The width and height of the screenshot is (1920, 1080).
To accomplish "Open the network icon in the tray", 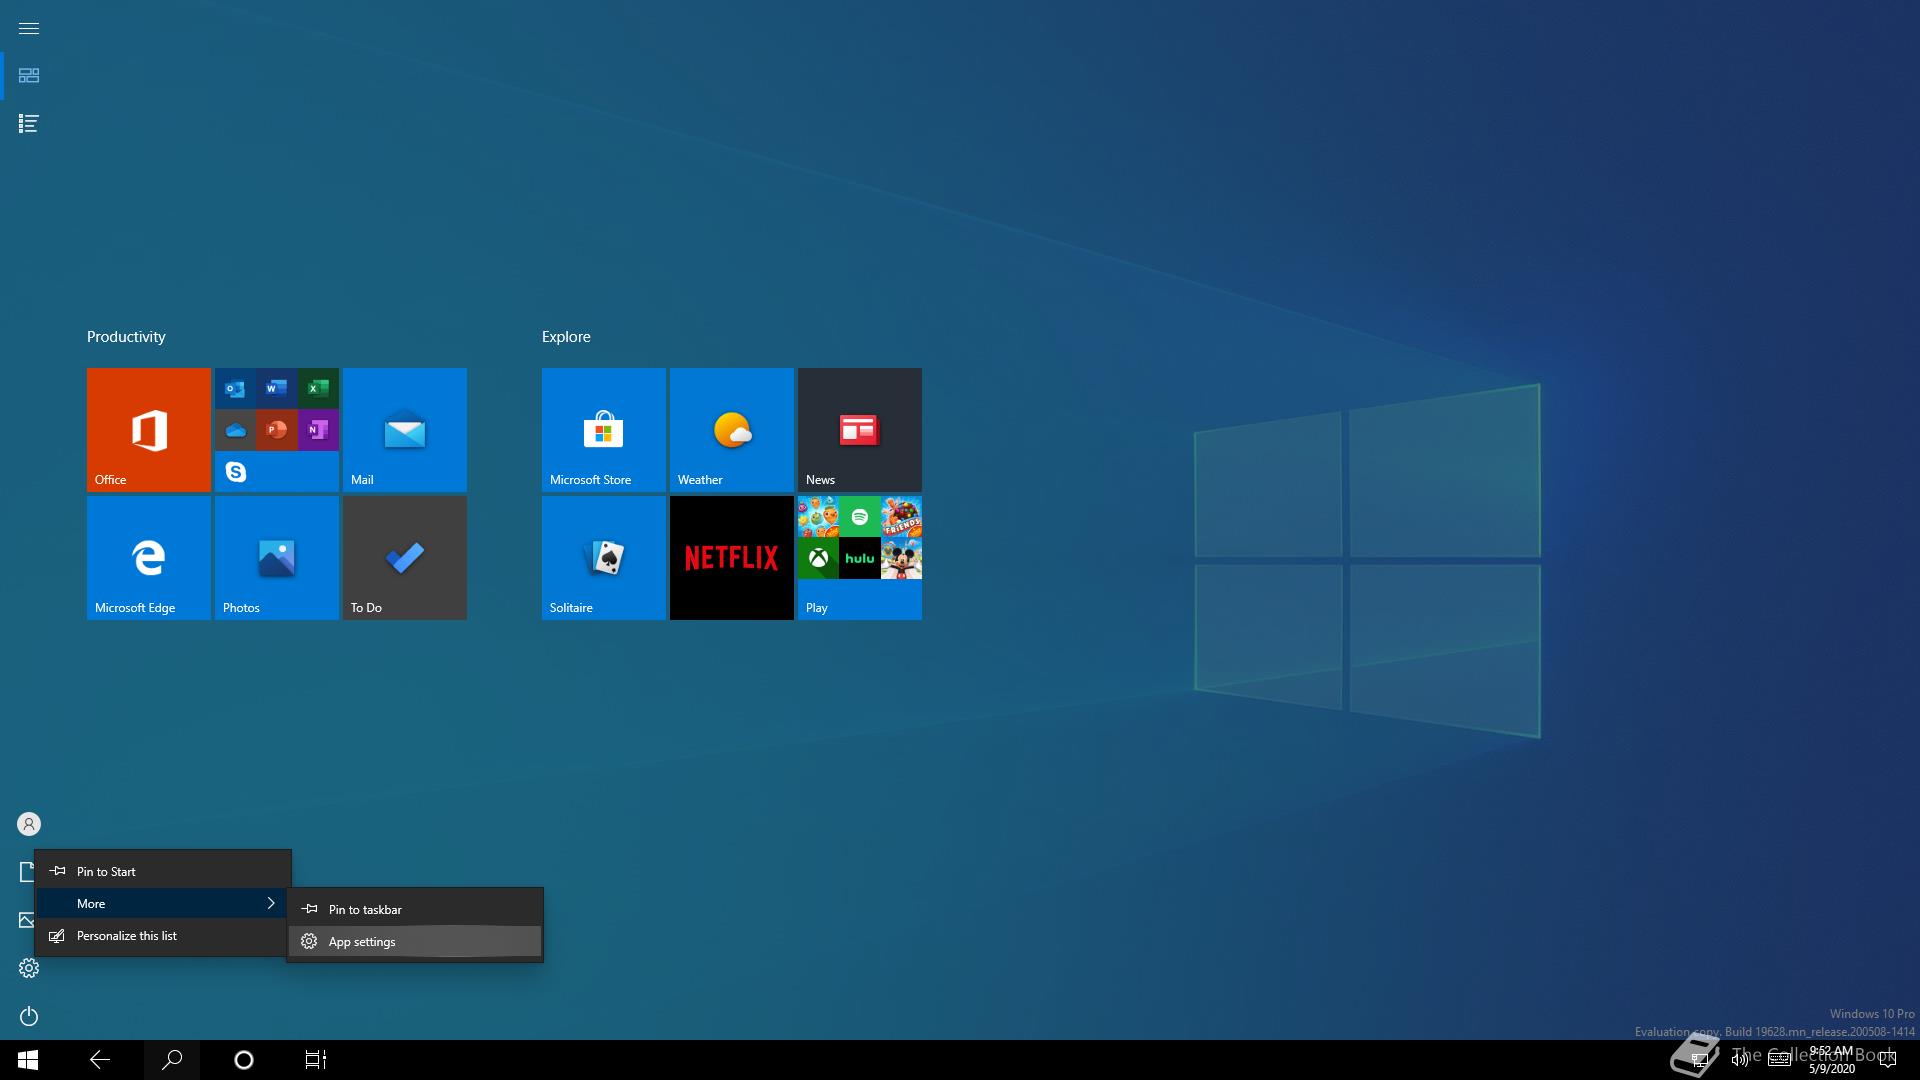I will click(x=1700, y=1060).
